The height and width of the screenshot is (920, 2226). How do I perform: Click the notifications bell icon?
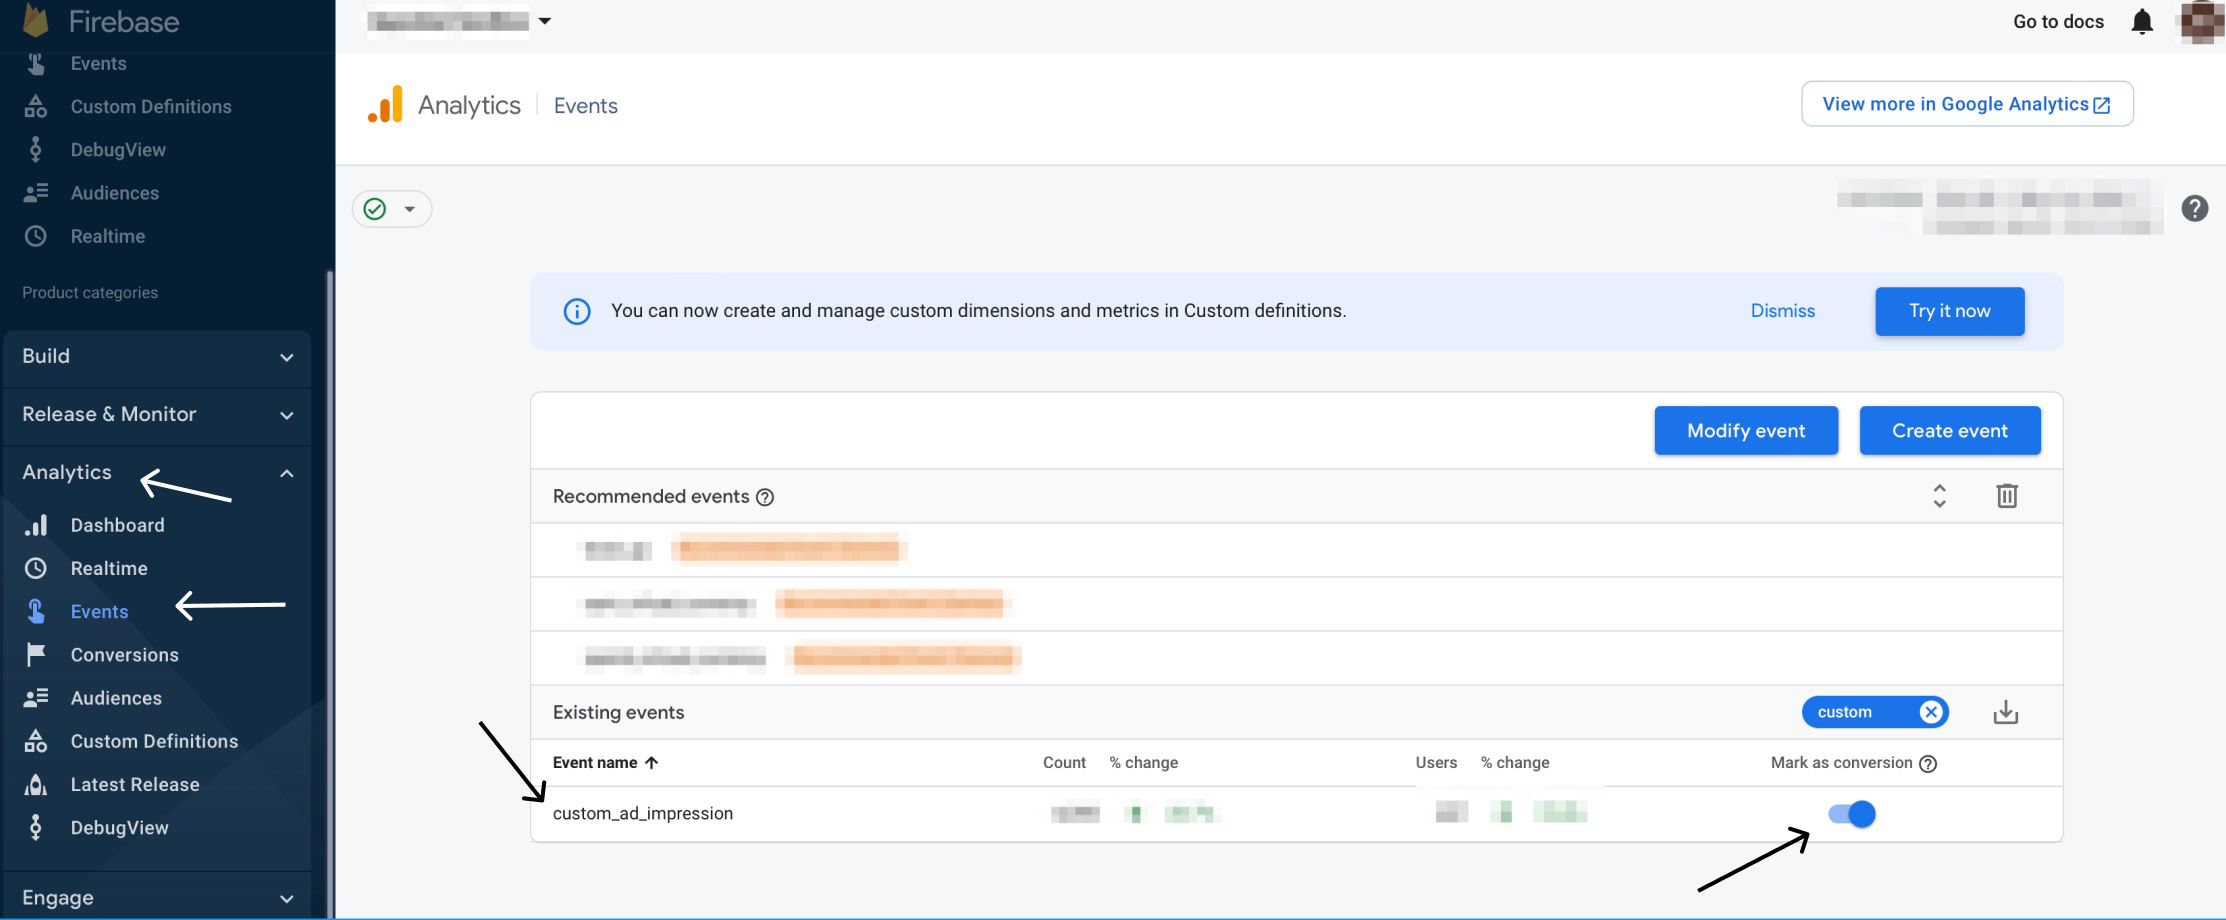[2141, 22]
